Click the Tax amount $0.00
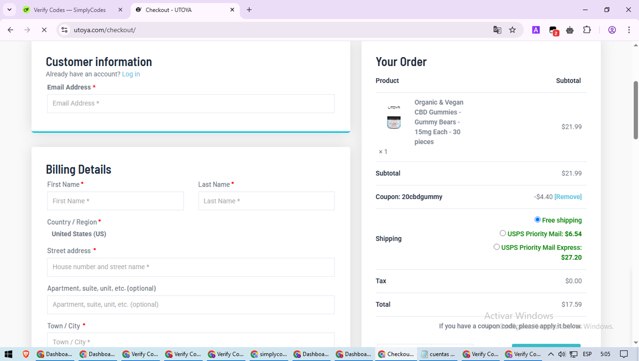 click(573, 281)
